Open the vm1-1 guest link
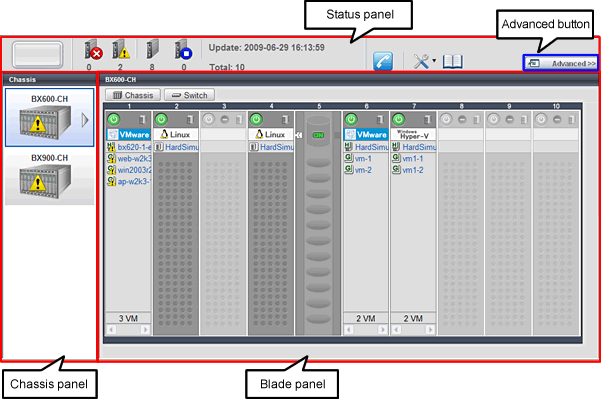601x399 pixels. pyautogui.click(x=413, y=159)
